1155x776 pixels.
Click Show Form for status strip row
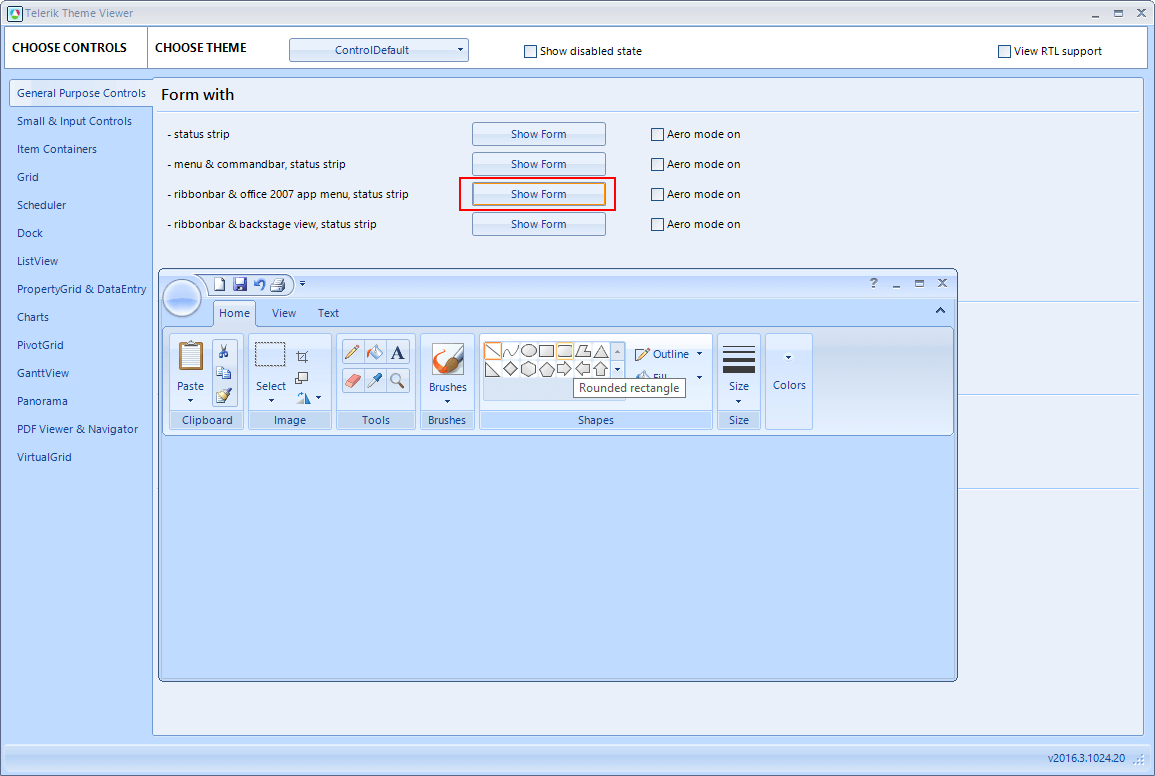click(538, 134)
